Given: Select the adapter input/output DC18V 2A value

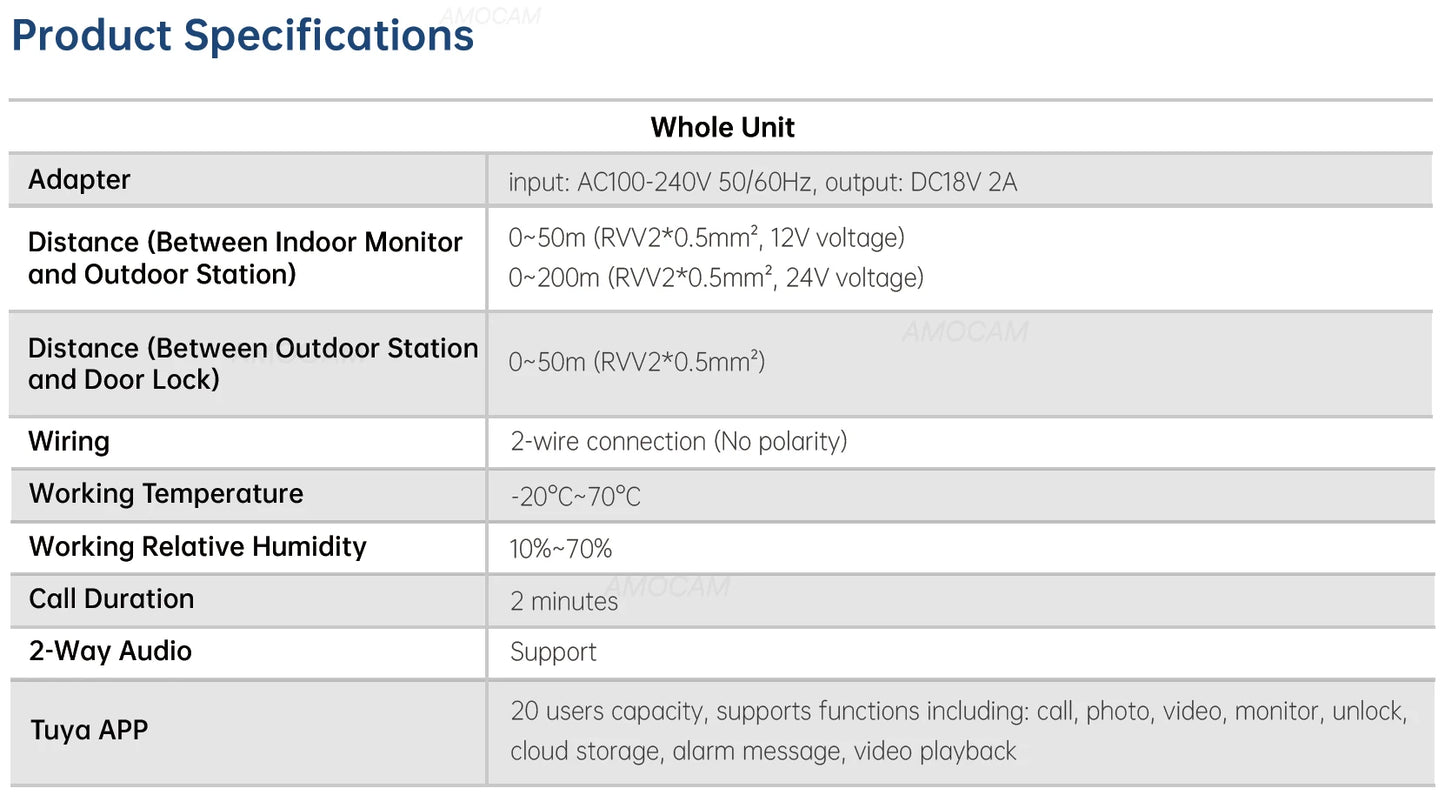Looking at the screenshot, I should (x=762, y=183).
